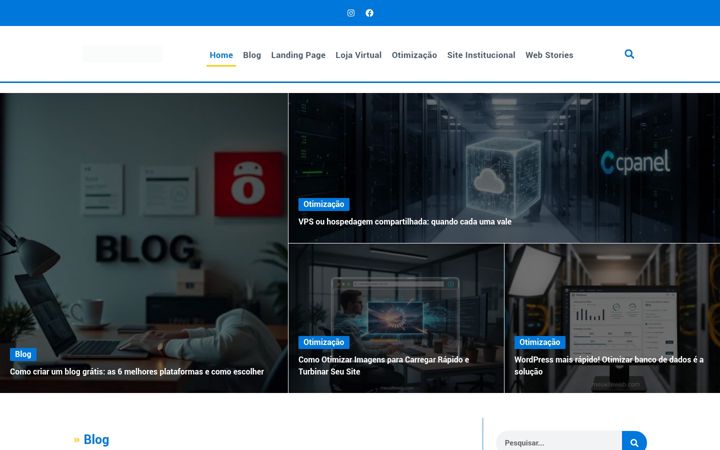
Task: Click the Blog section heading
Action: pos(96,439)
